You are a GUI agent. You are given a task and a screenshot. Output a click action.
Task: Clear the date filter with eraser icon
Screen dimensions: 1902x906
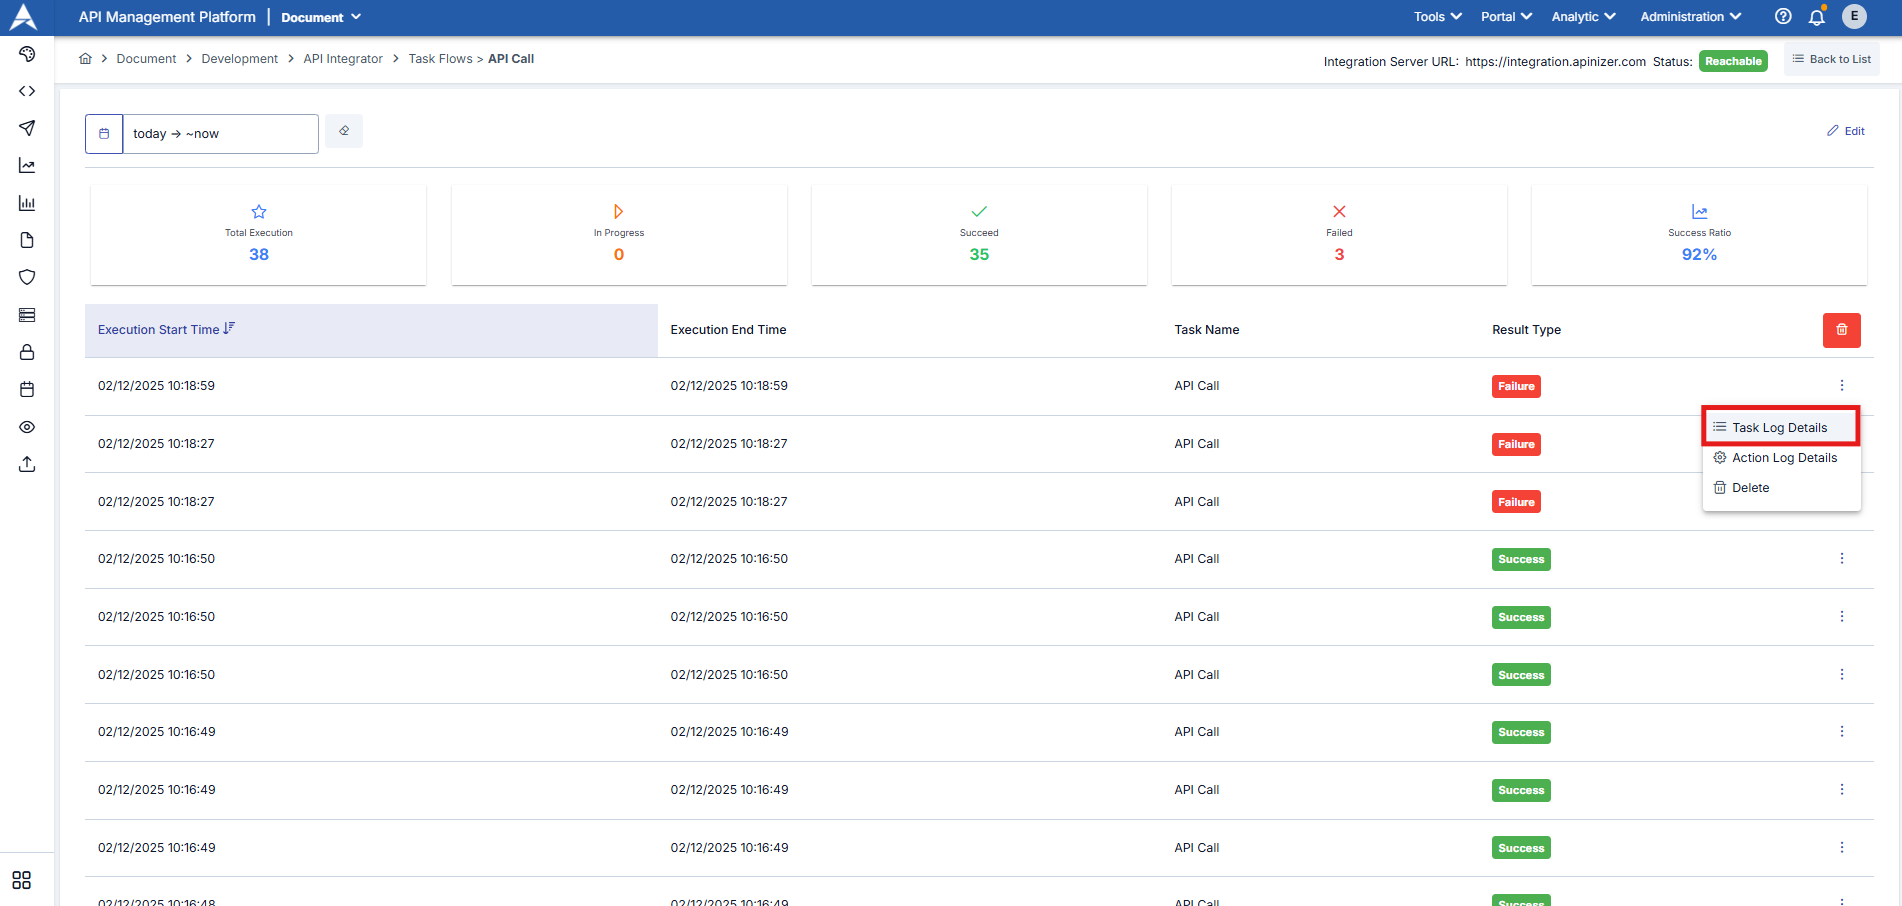pos(344,131)
